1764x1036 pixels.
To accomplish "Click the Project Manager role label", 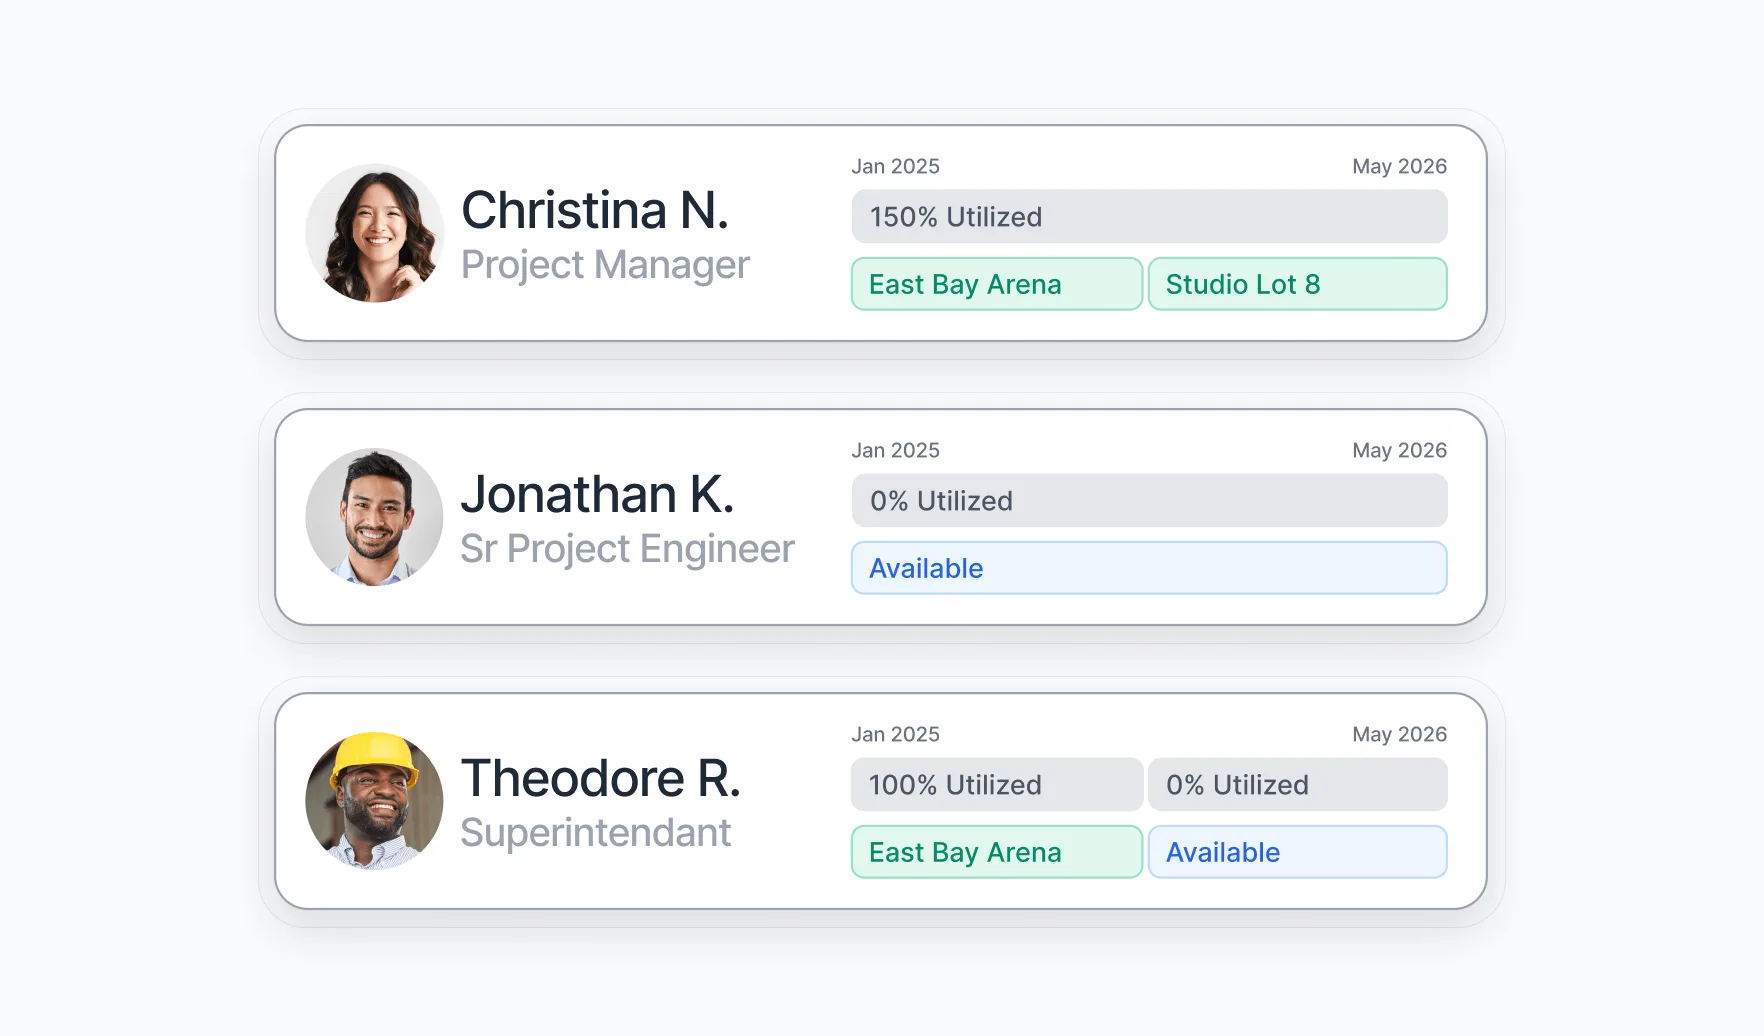I will click(605, 265).
